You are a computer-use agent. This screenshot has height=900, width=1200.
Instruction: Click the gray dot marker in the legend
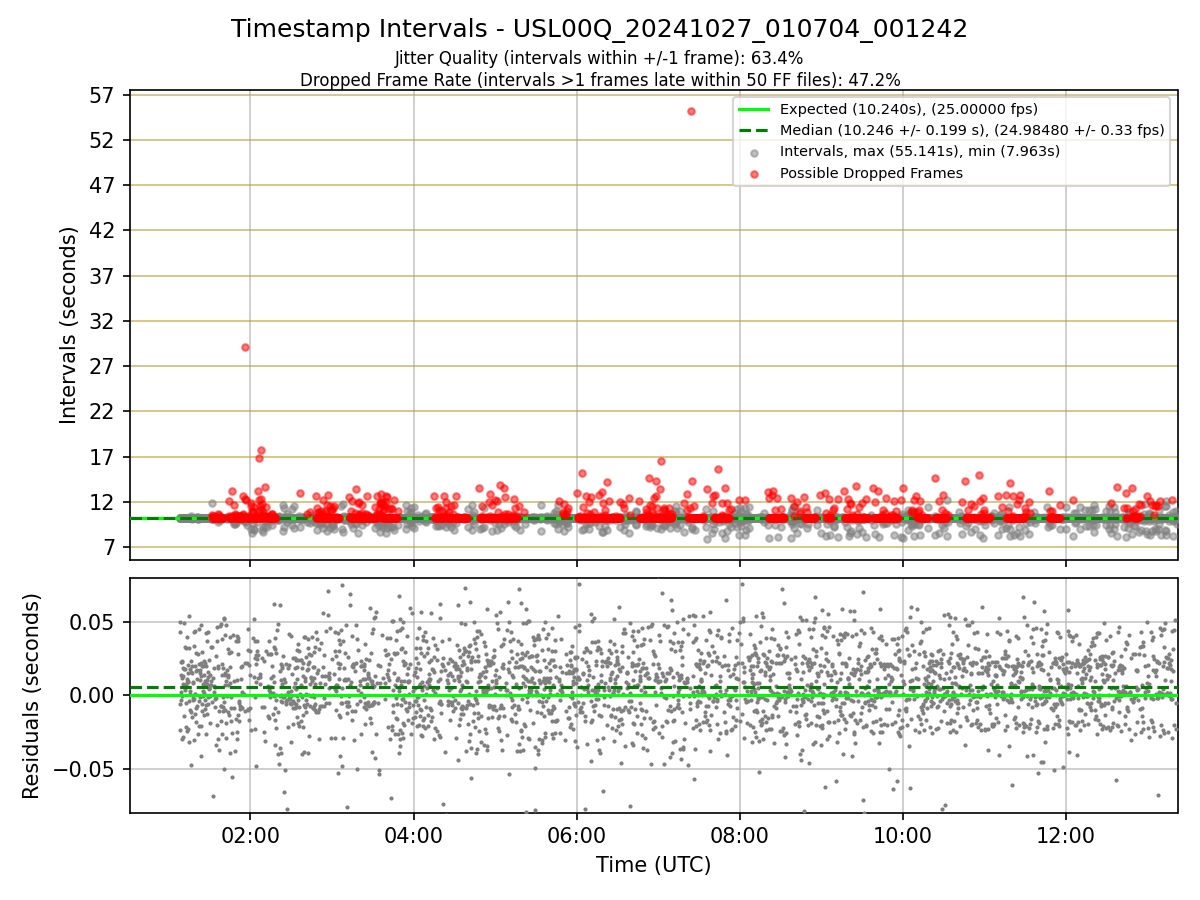point(754,152)
